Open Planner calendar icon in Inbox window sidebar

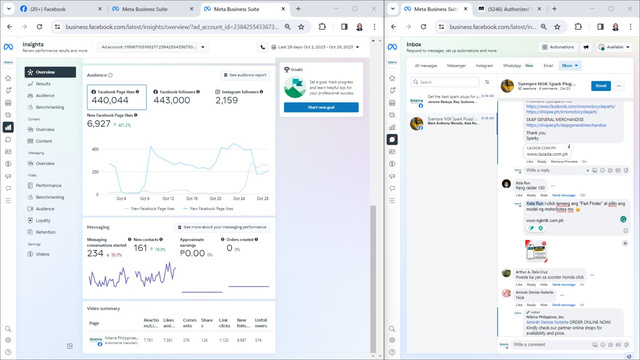392,103
